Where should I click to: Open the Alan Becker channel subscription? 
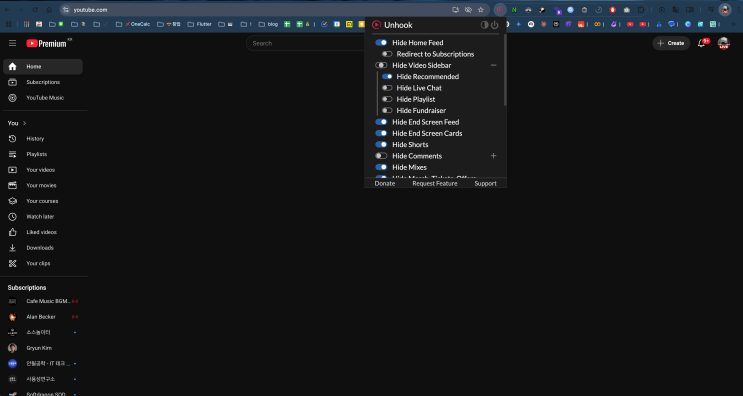point(43,317)
